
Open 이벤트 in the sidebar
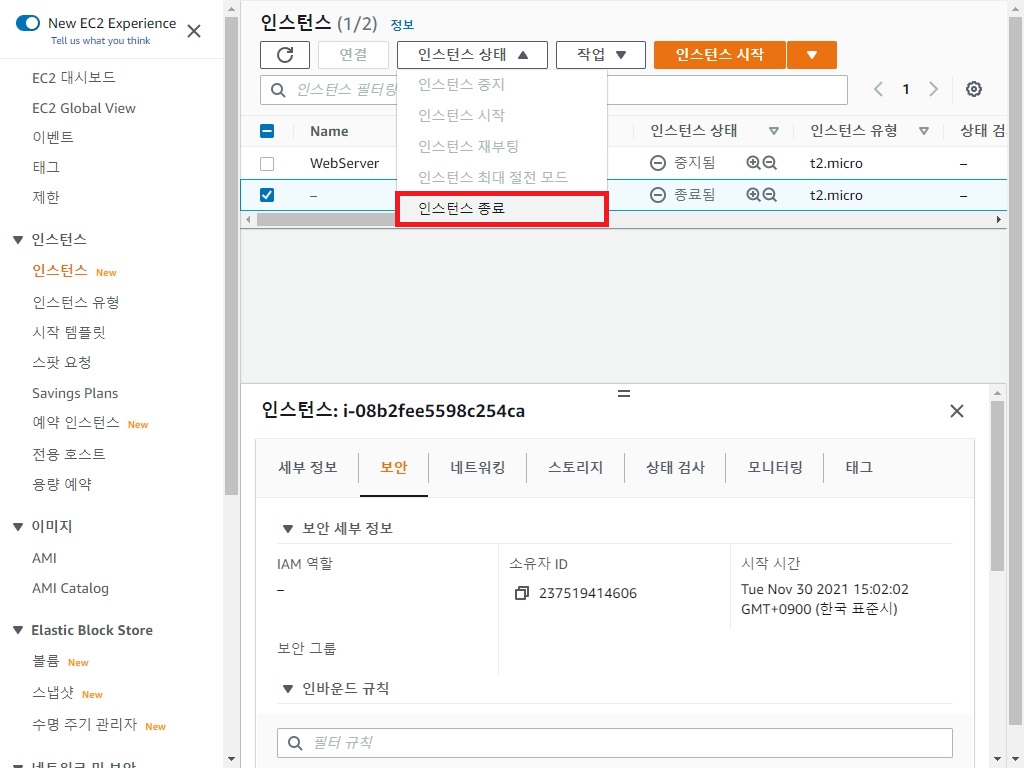[x=53, y=138]
